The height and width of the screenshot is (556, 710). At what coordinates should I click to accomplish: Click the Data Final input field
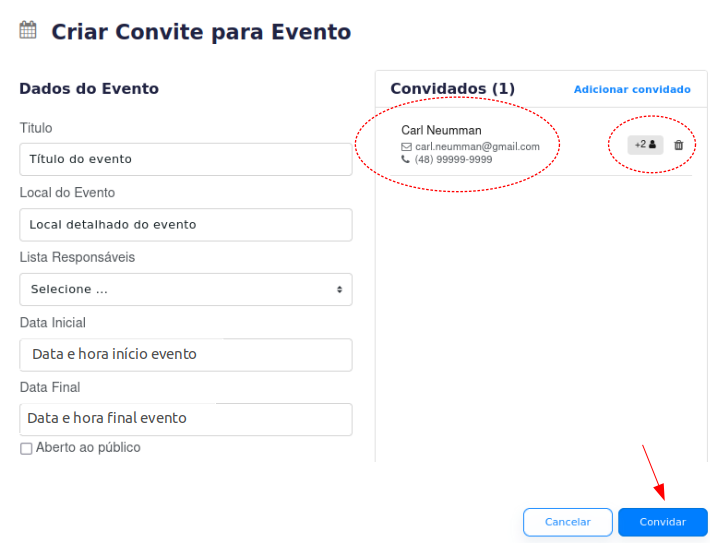coord(186,419)
